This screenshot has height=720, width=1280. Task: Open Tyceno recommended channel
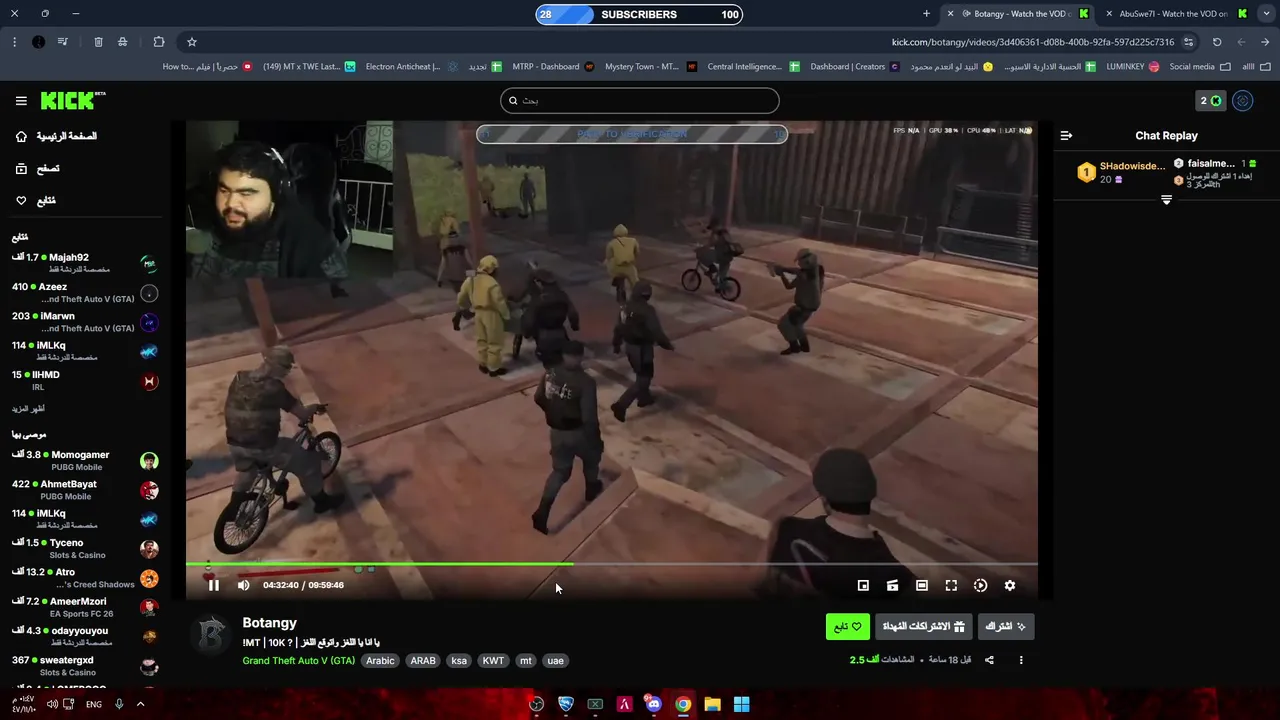(85, 549)
